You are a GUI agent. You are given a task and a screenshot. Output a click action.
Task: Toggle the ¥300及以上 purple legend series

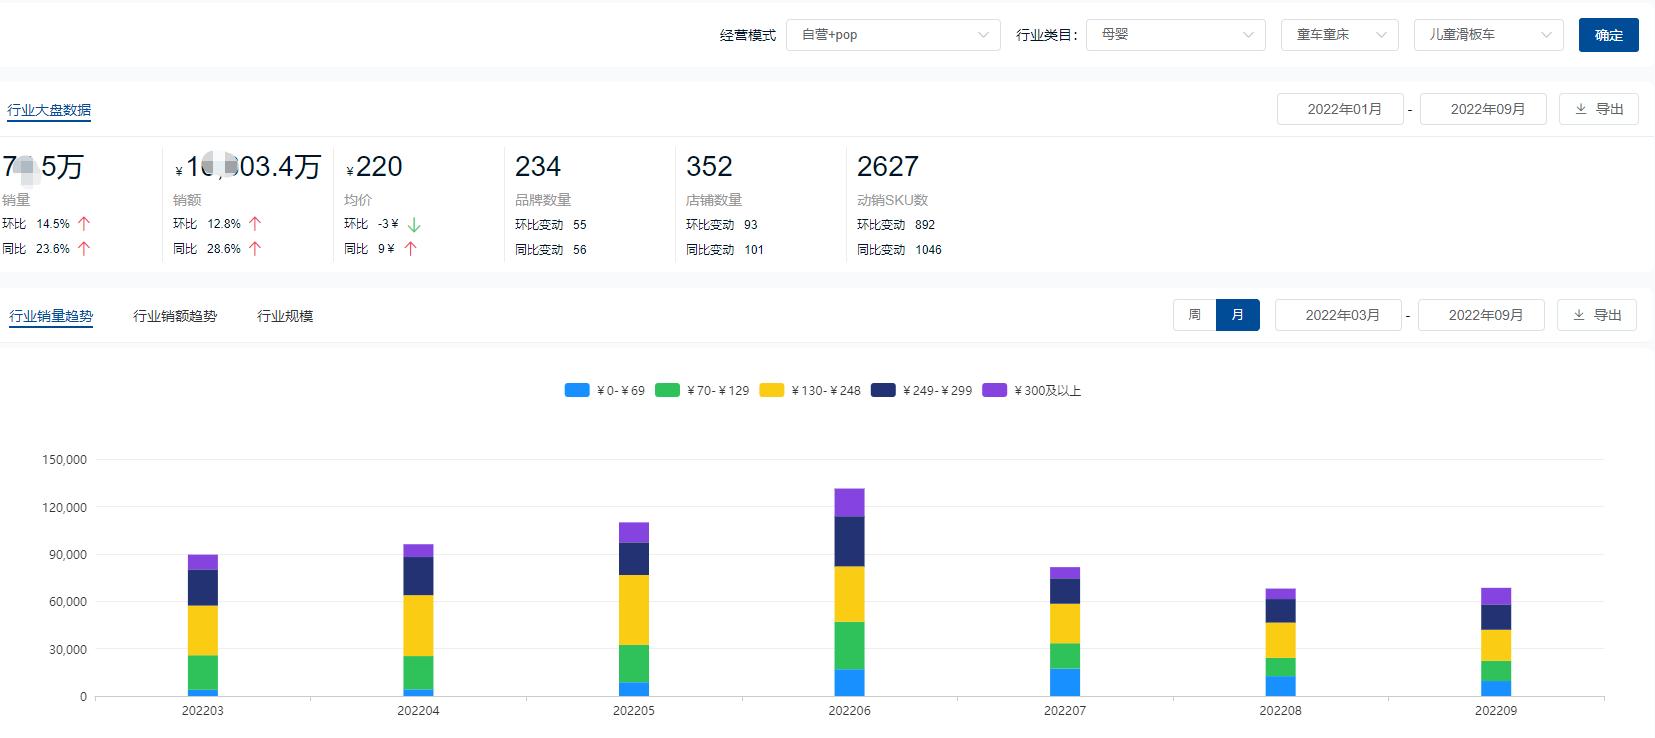994,390
